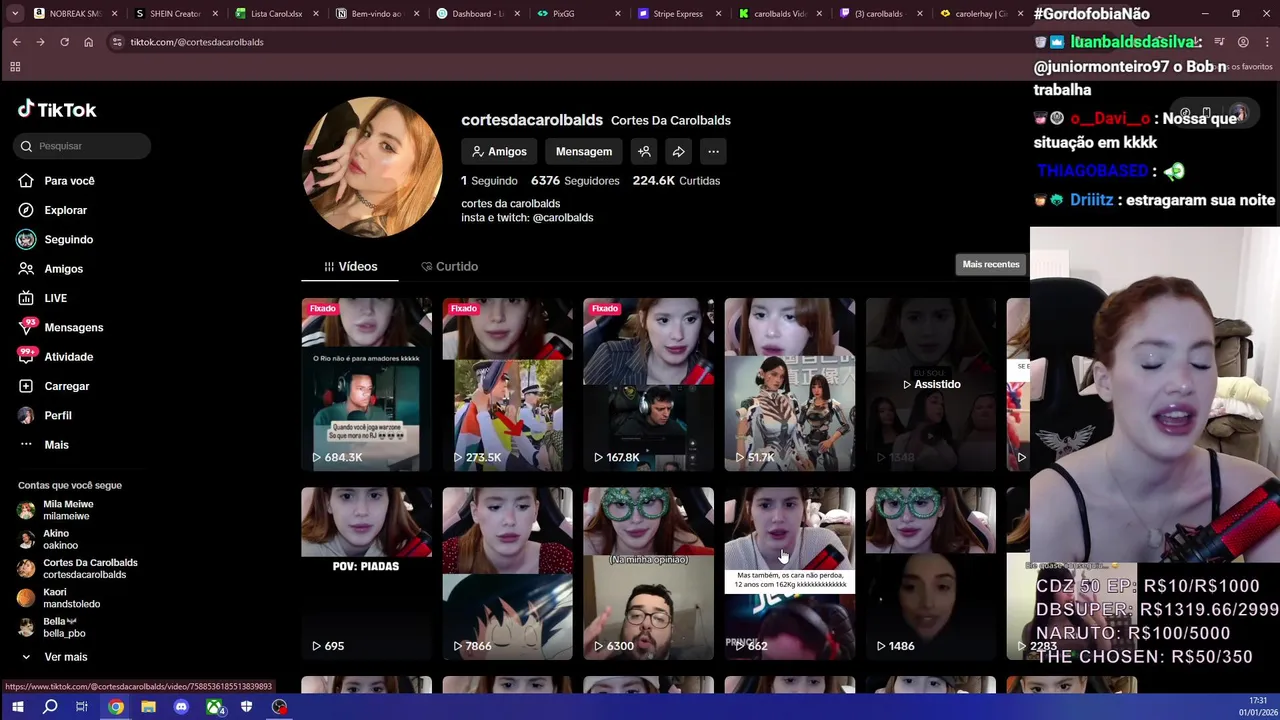Image resolution: width=1280 pixels, height=720 pixels.
Task: Open followed account Cortes Da Carolbalds
Action: [78, 568]
